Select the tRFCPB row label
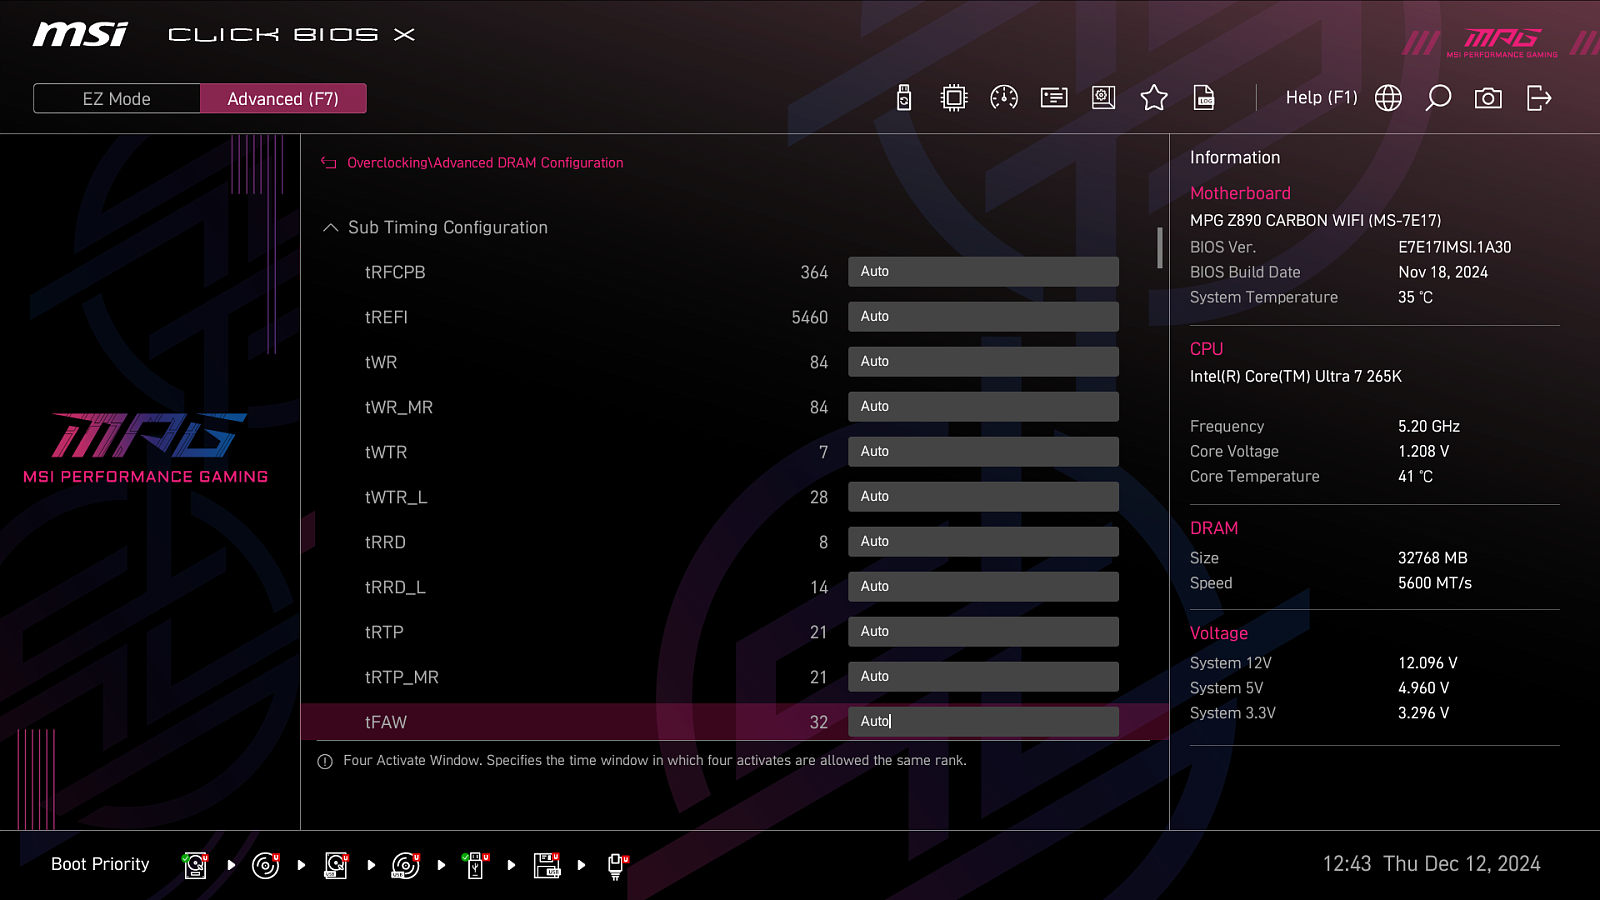 coord(395,272)
